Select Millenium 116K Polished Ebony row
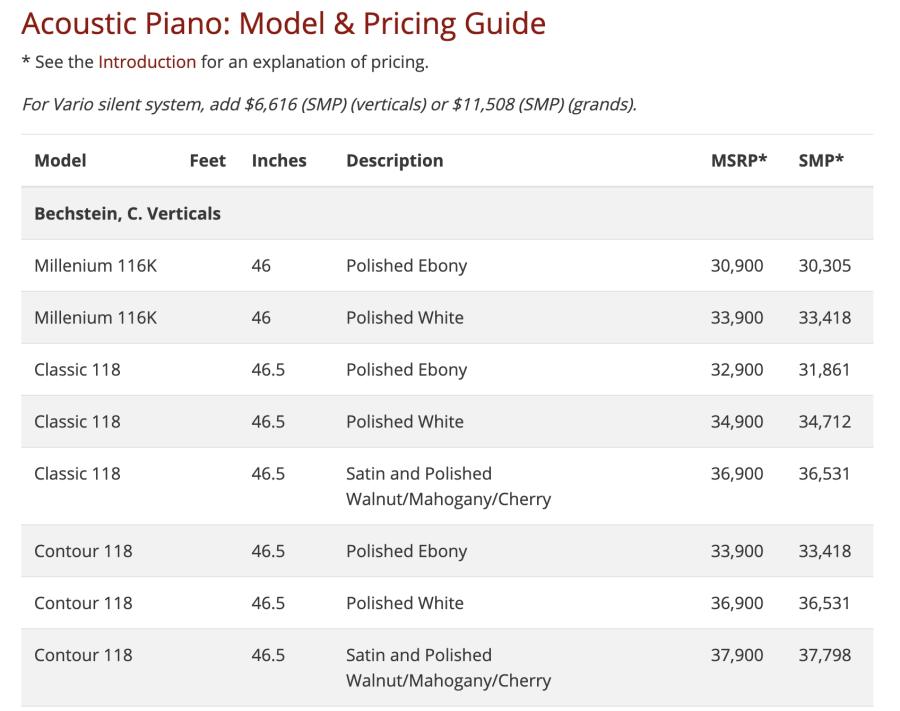This screenshot has height=711, width=900. tap(447, 266)
